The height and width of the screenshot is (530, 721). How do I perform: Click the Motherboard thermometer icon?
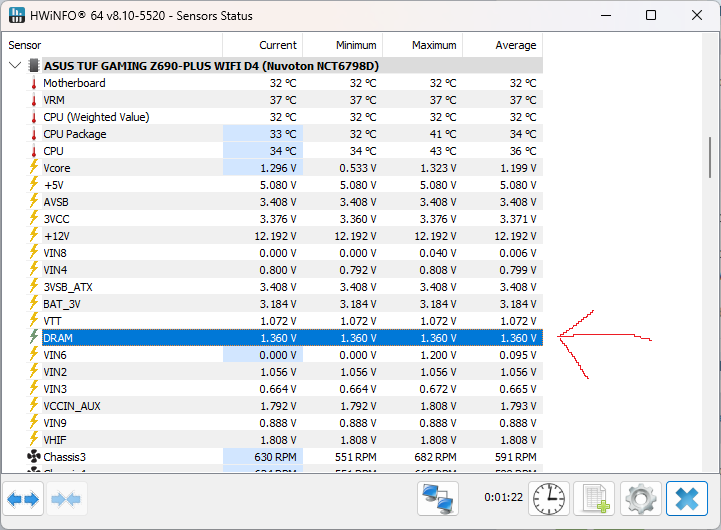(34, 83)
